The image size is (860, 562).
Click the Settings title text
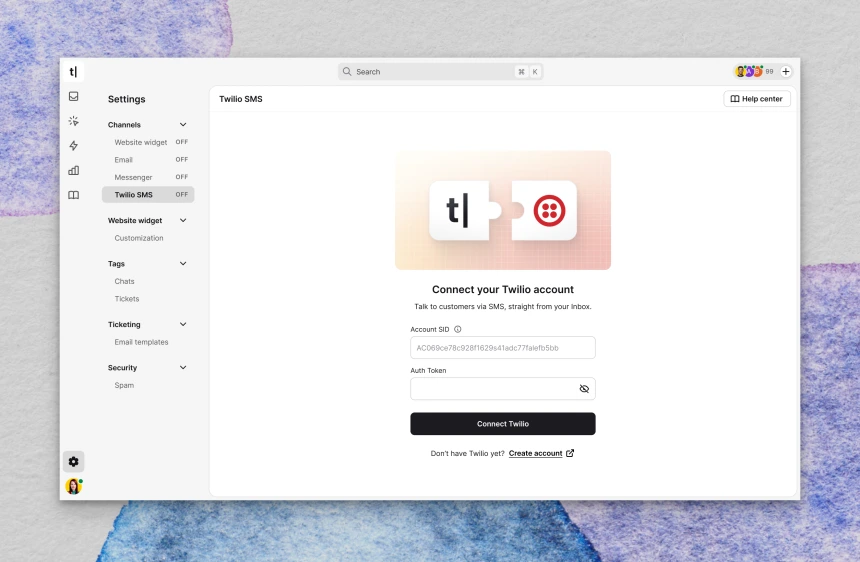127,99
